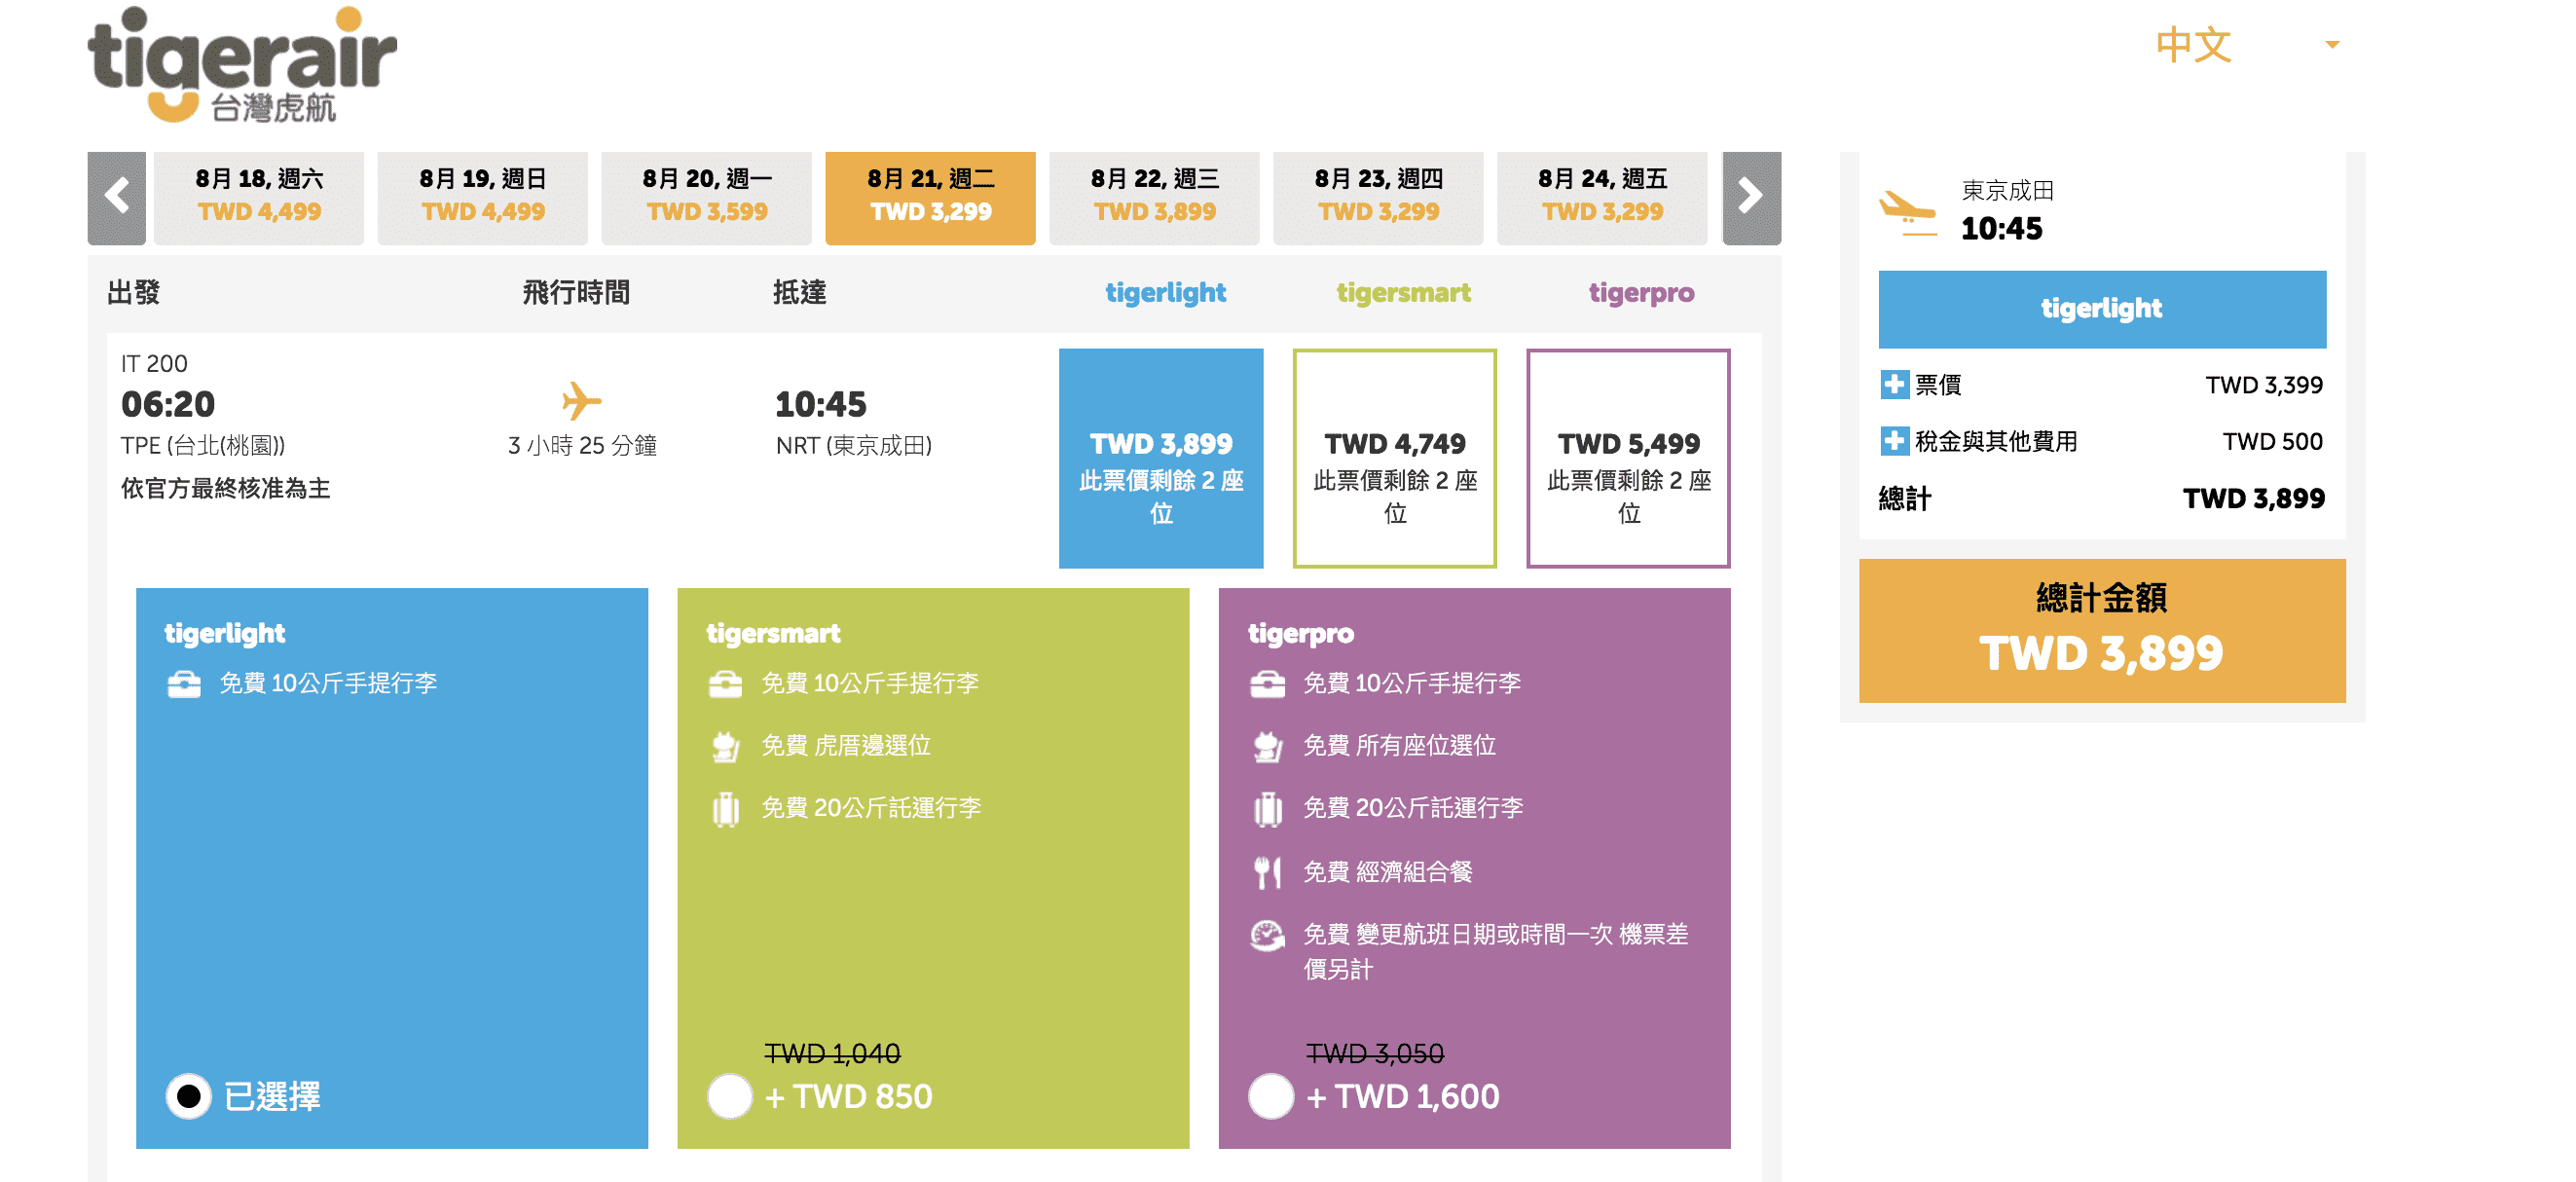Click the tigerpro checked luggage icon

coord(1268,809)
